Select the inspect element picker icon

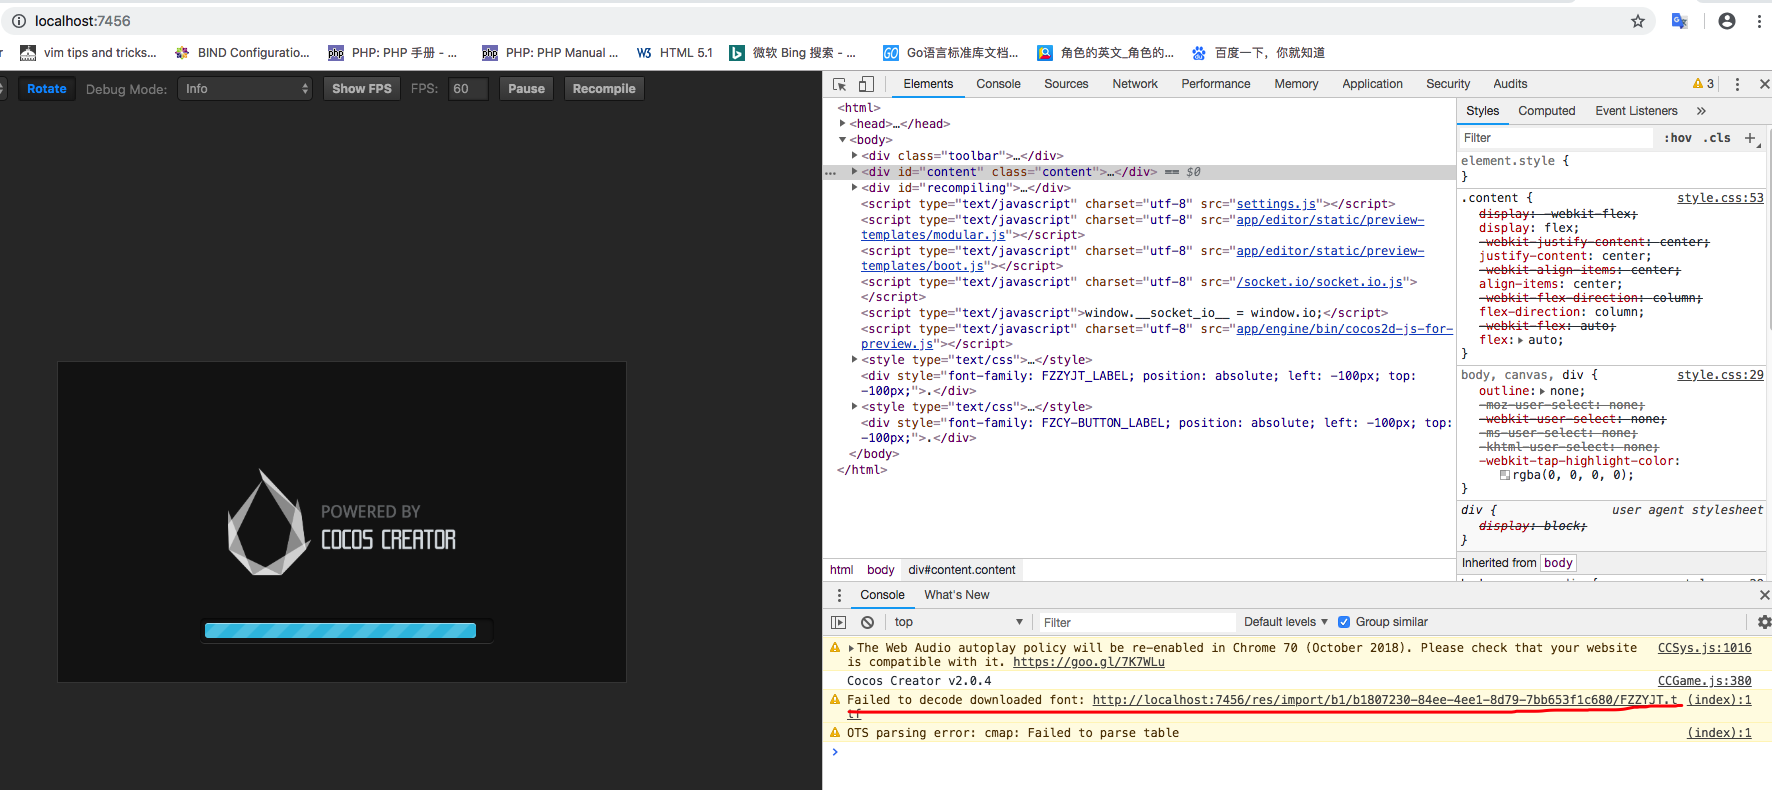pos(839,84)
